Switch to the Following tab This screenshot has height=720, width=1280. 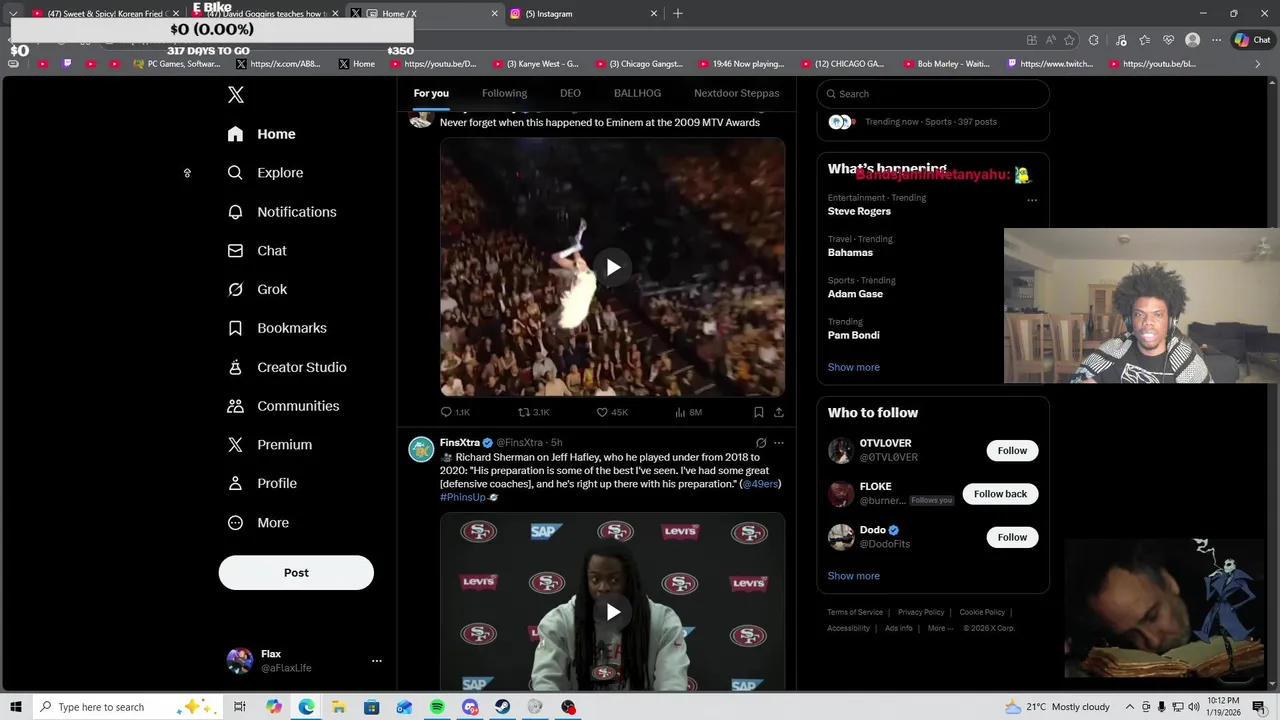(504, 93)
